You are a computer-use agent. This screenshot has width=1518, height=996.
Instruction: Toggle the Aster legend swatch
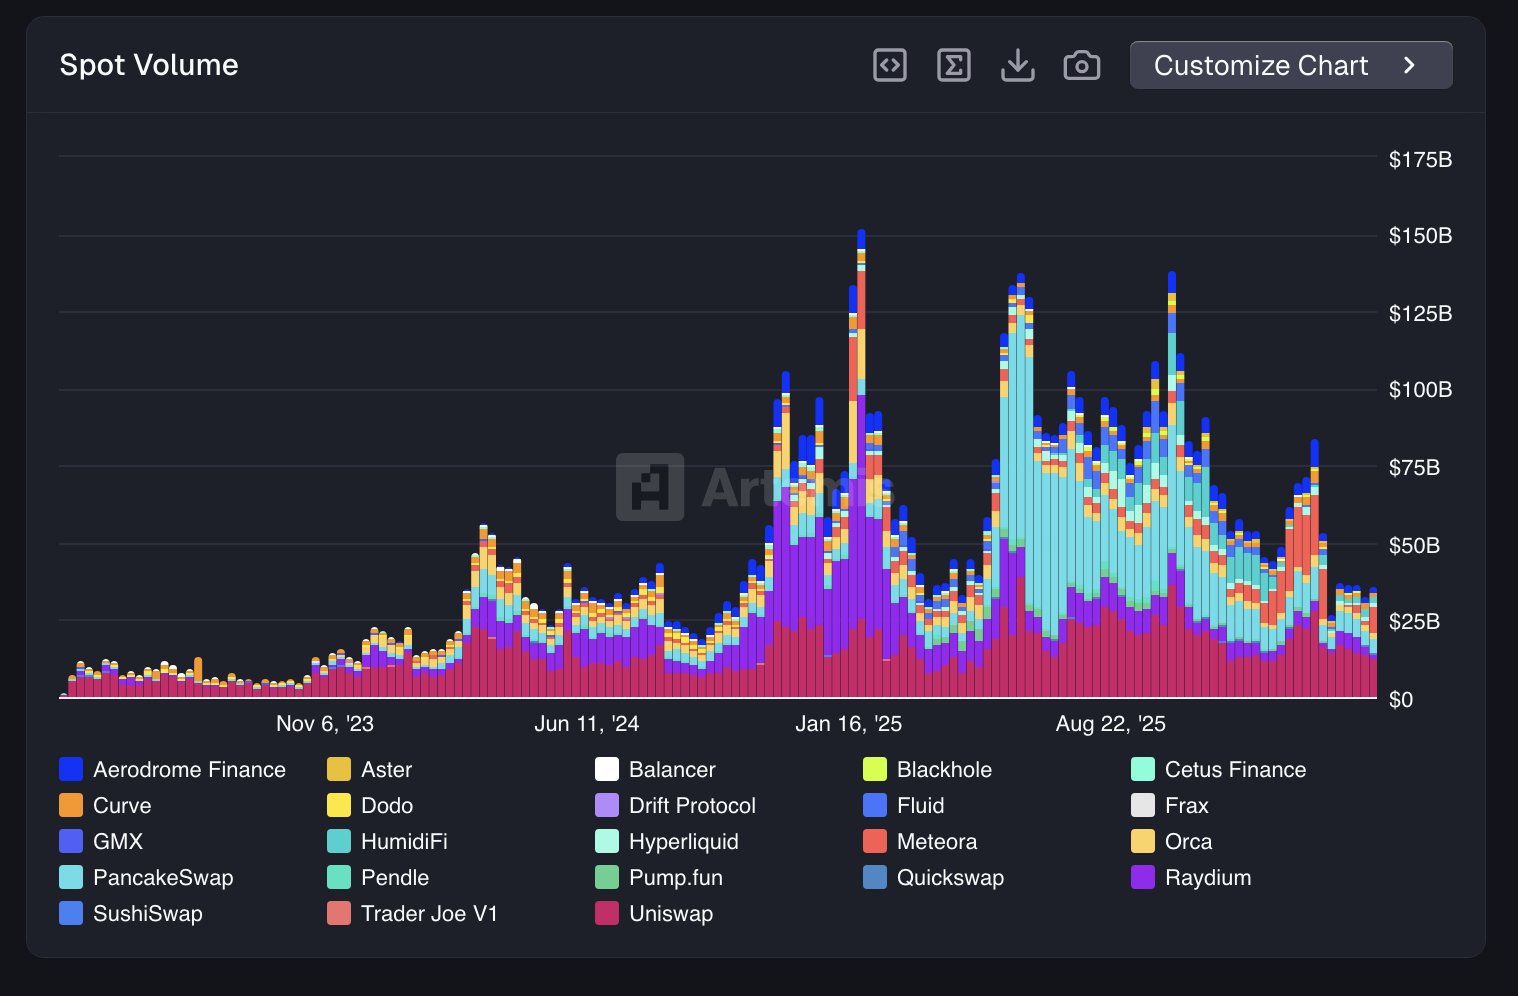(x=339, y=769)
